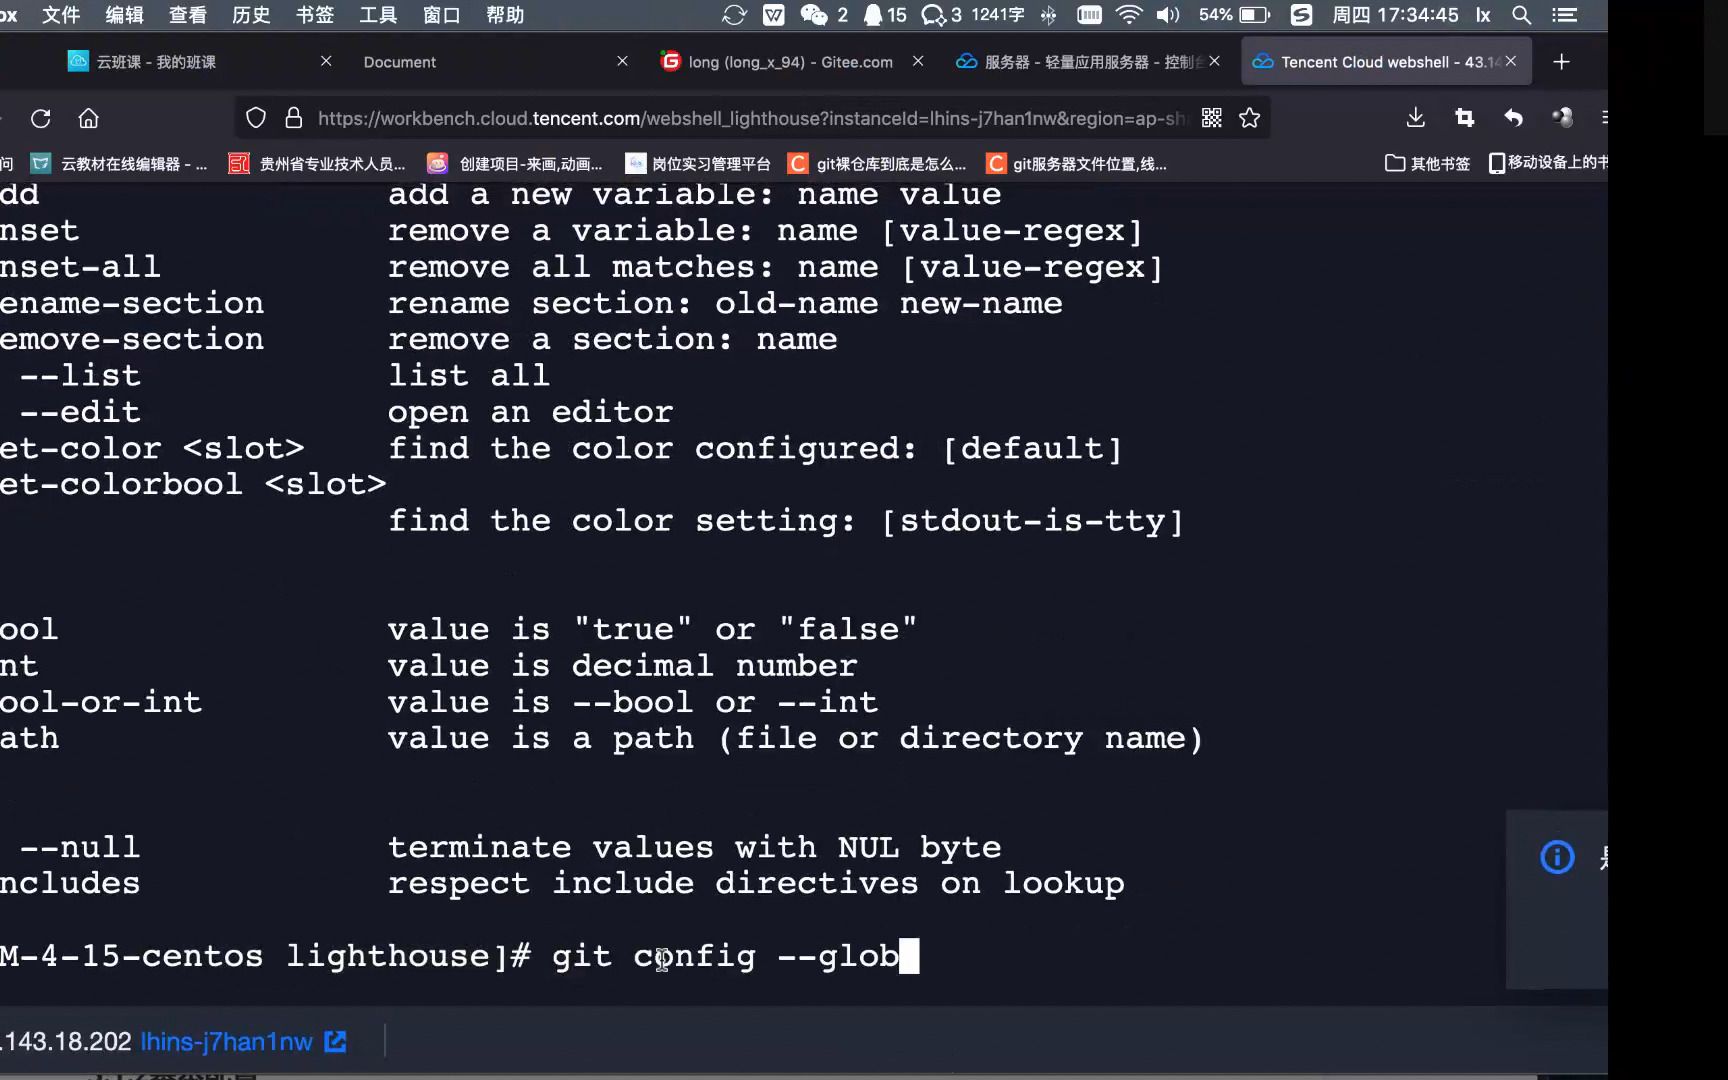1728x1080 pixels.
Task: Go to the browser home page
Action: 89,118
